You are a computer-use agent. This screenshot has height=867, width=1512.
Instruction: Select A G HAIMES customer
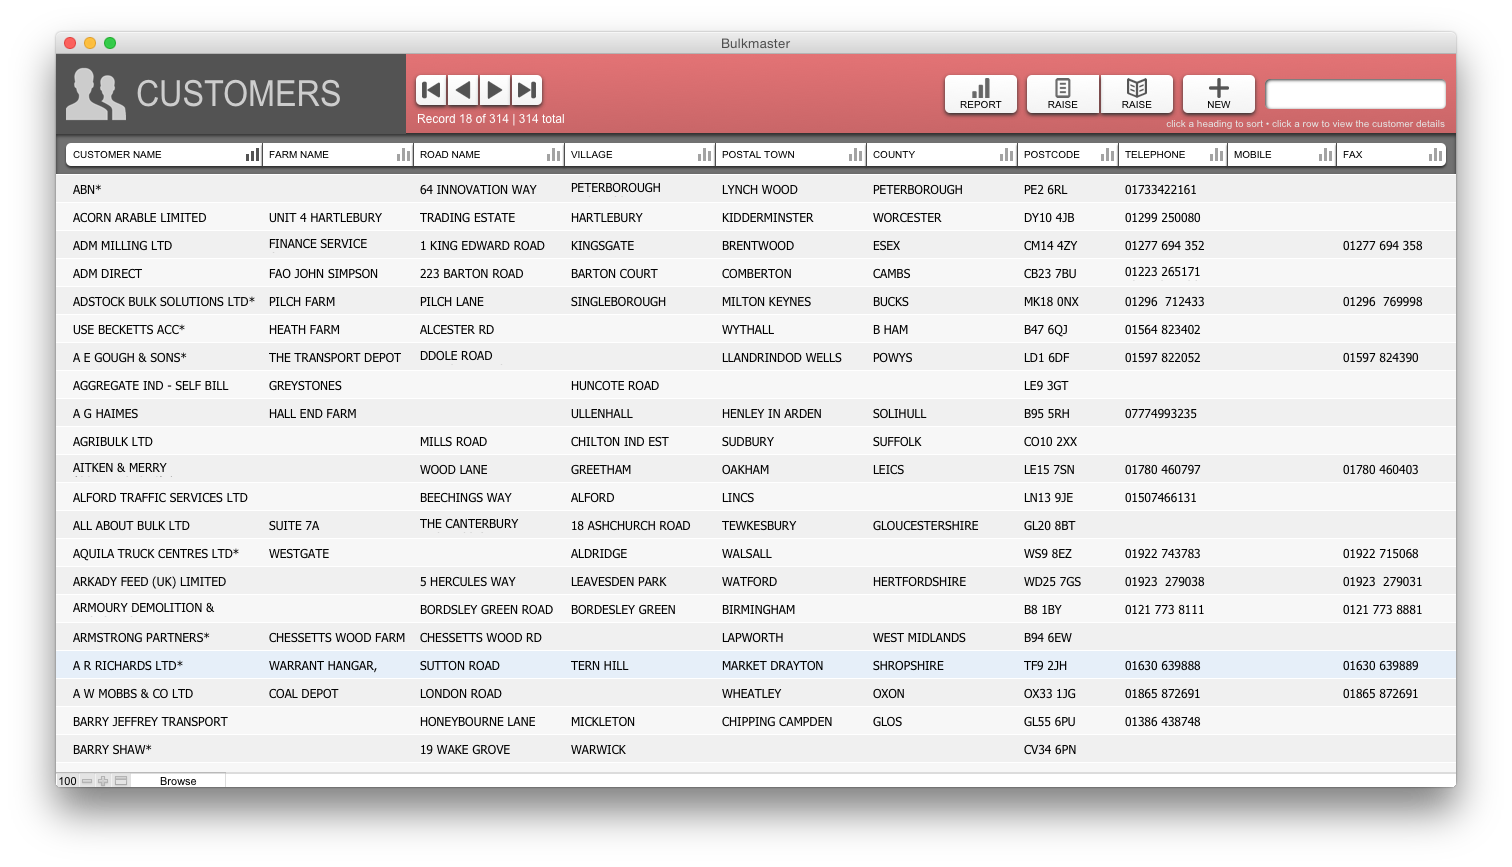click(756, 413)
